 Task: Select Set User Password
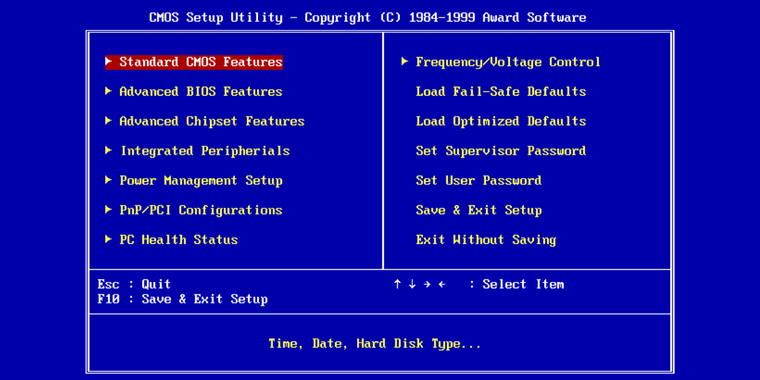click(478, 180)
